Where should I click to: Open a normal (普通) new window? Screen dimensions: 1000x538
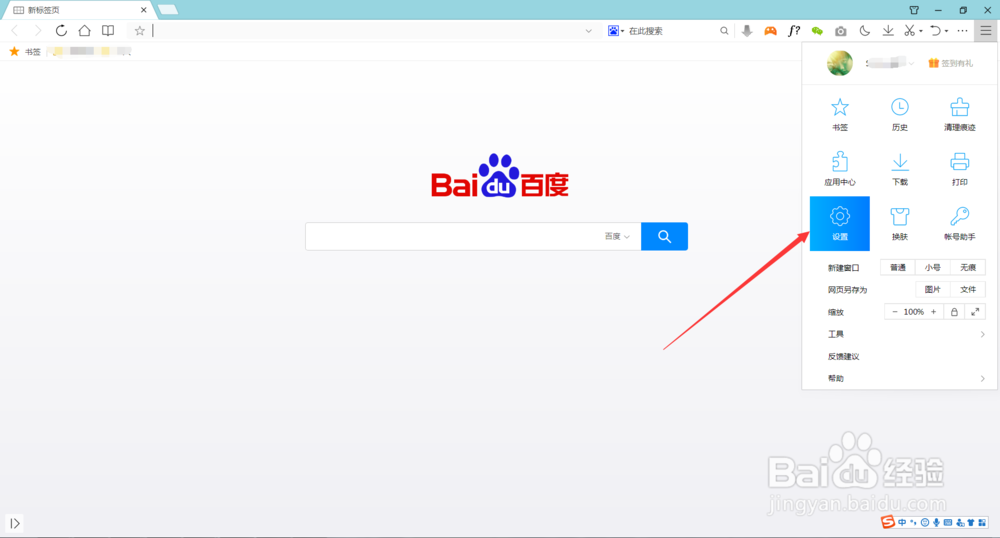pyautogui.click(x=897, y=268)
